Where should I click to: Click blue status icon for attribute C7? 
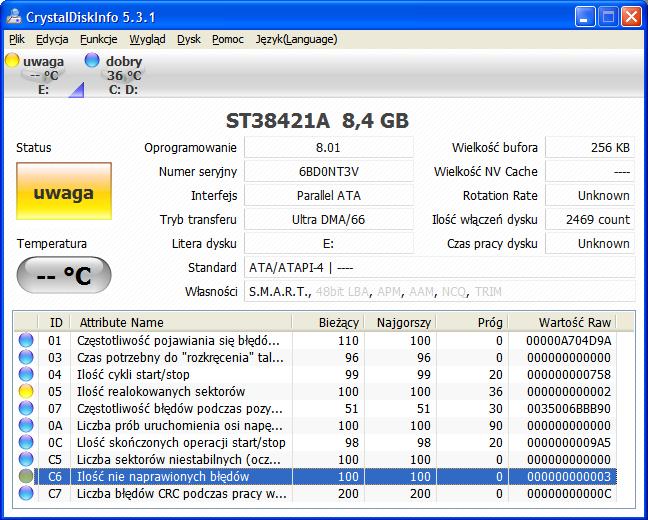point(26,493)
